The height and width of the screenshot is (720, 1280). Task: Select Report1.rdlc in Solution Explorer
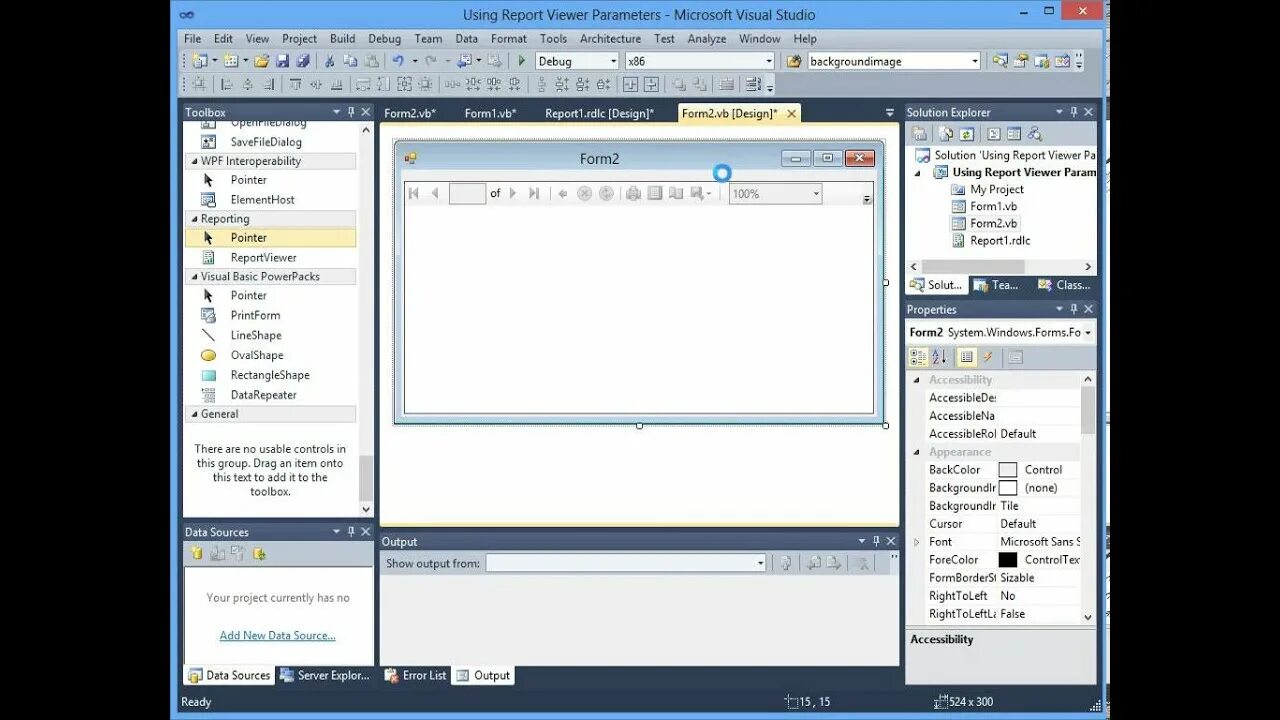coord(1000,240)
